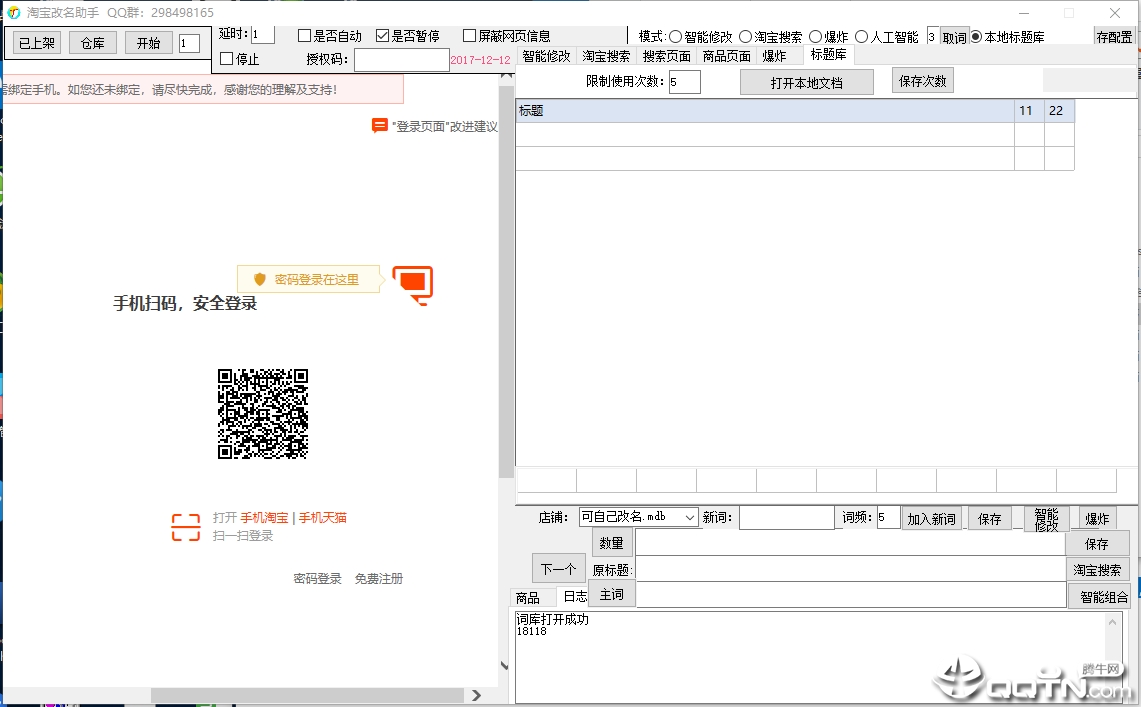Click the "登录页面"改进建议 link

pyautogui.click(x=445, y=127)
